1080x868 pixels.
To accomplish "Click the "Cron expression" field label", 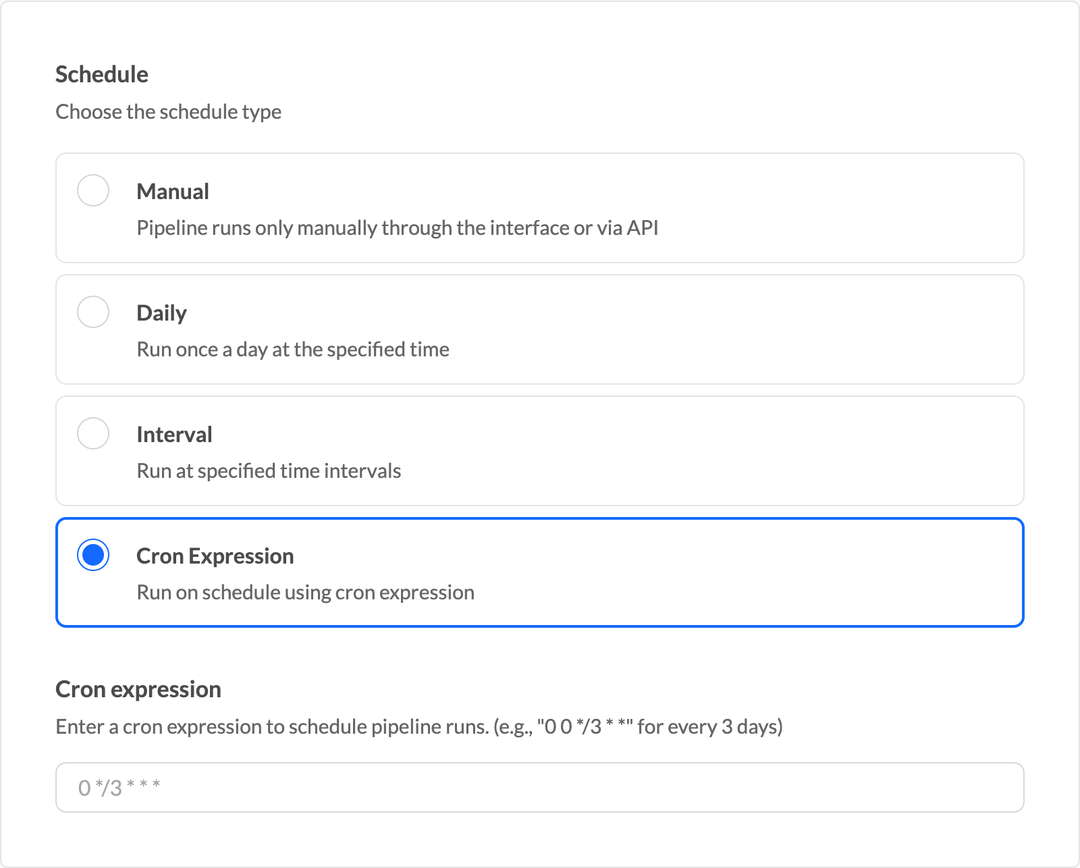I will click(138, 690).
